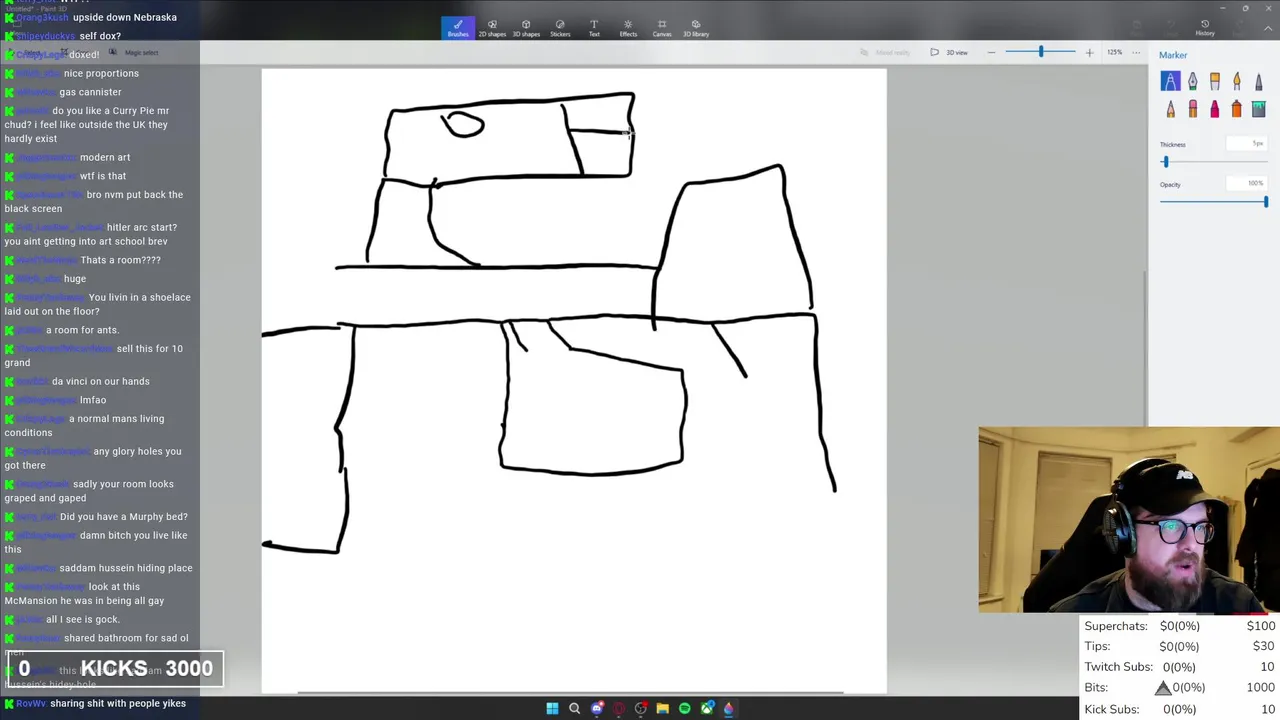Click the Kick Subs goal row
Viewport: 1280px width, 720px height.
1180,709
